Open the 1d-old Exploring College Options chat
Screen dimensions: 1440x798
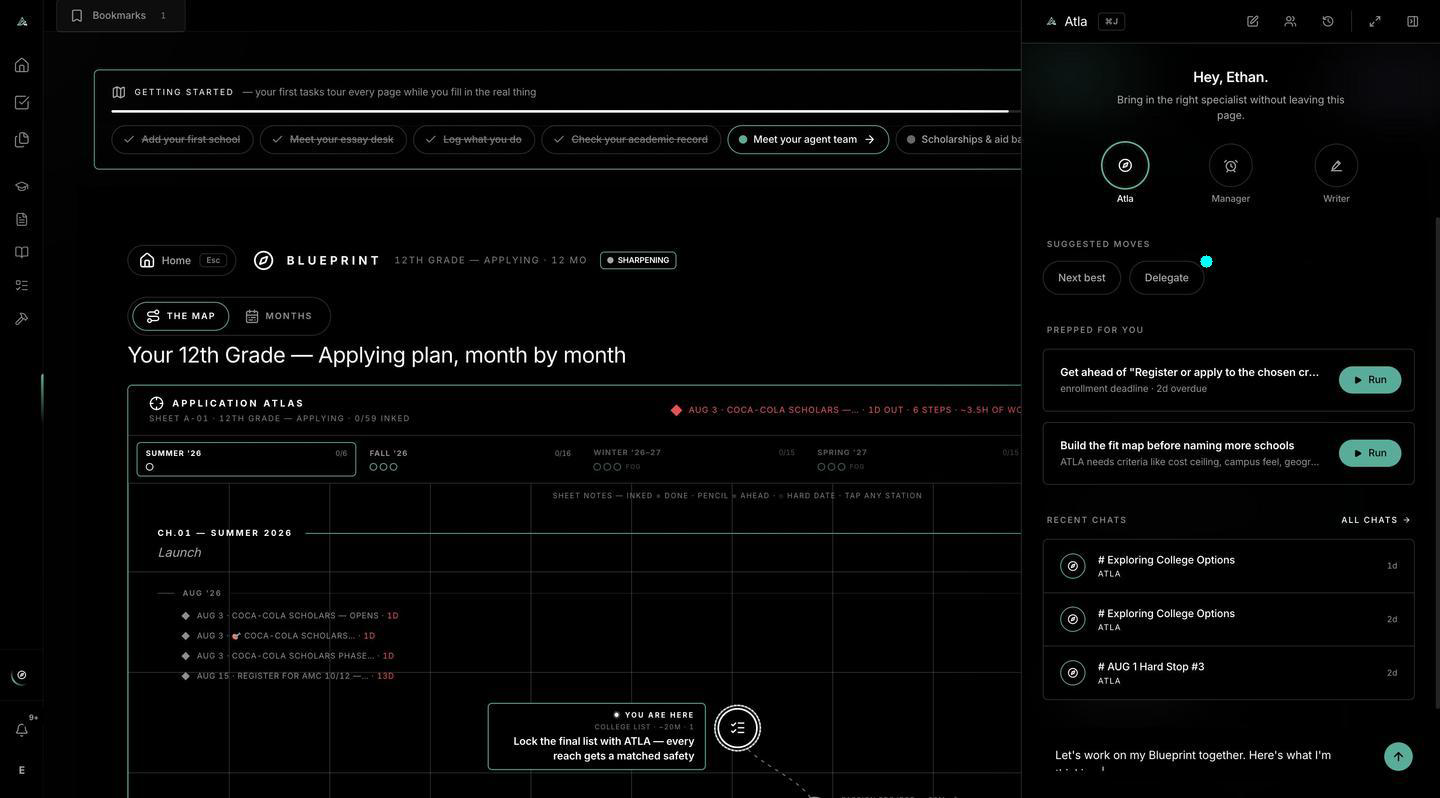(x=1229, y=566)
